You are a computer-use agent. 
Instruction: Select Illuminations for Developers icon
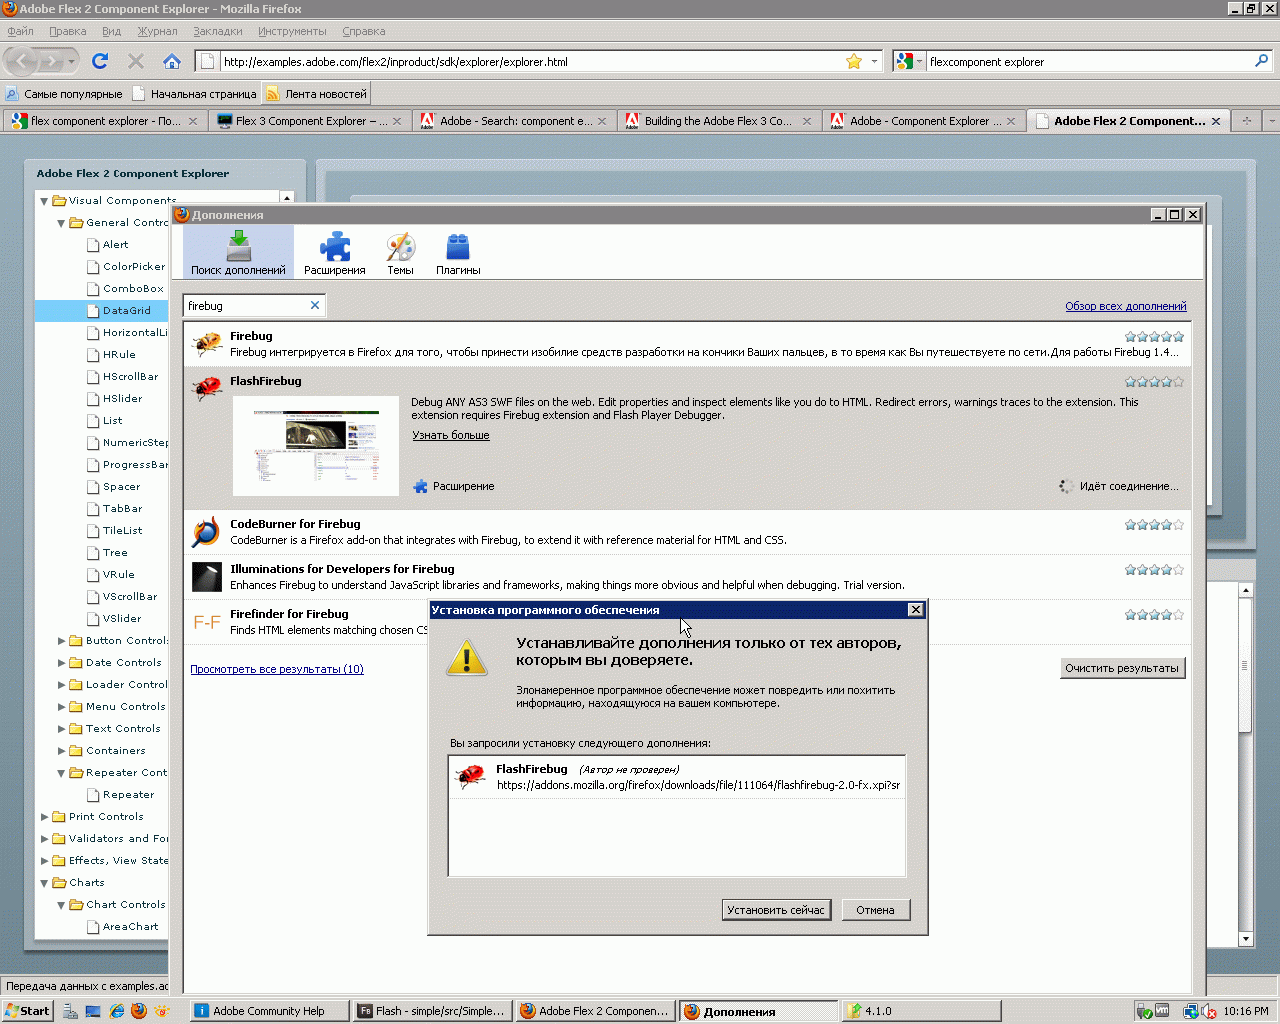[206, 577]
